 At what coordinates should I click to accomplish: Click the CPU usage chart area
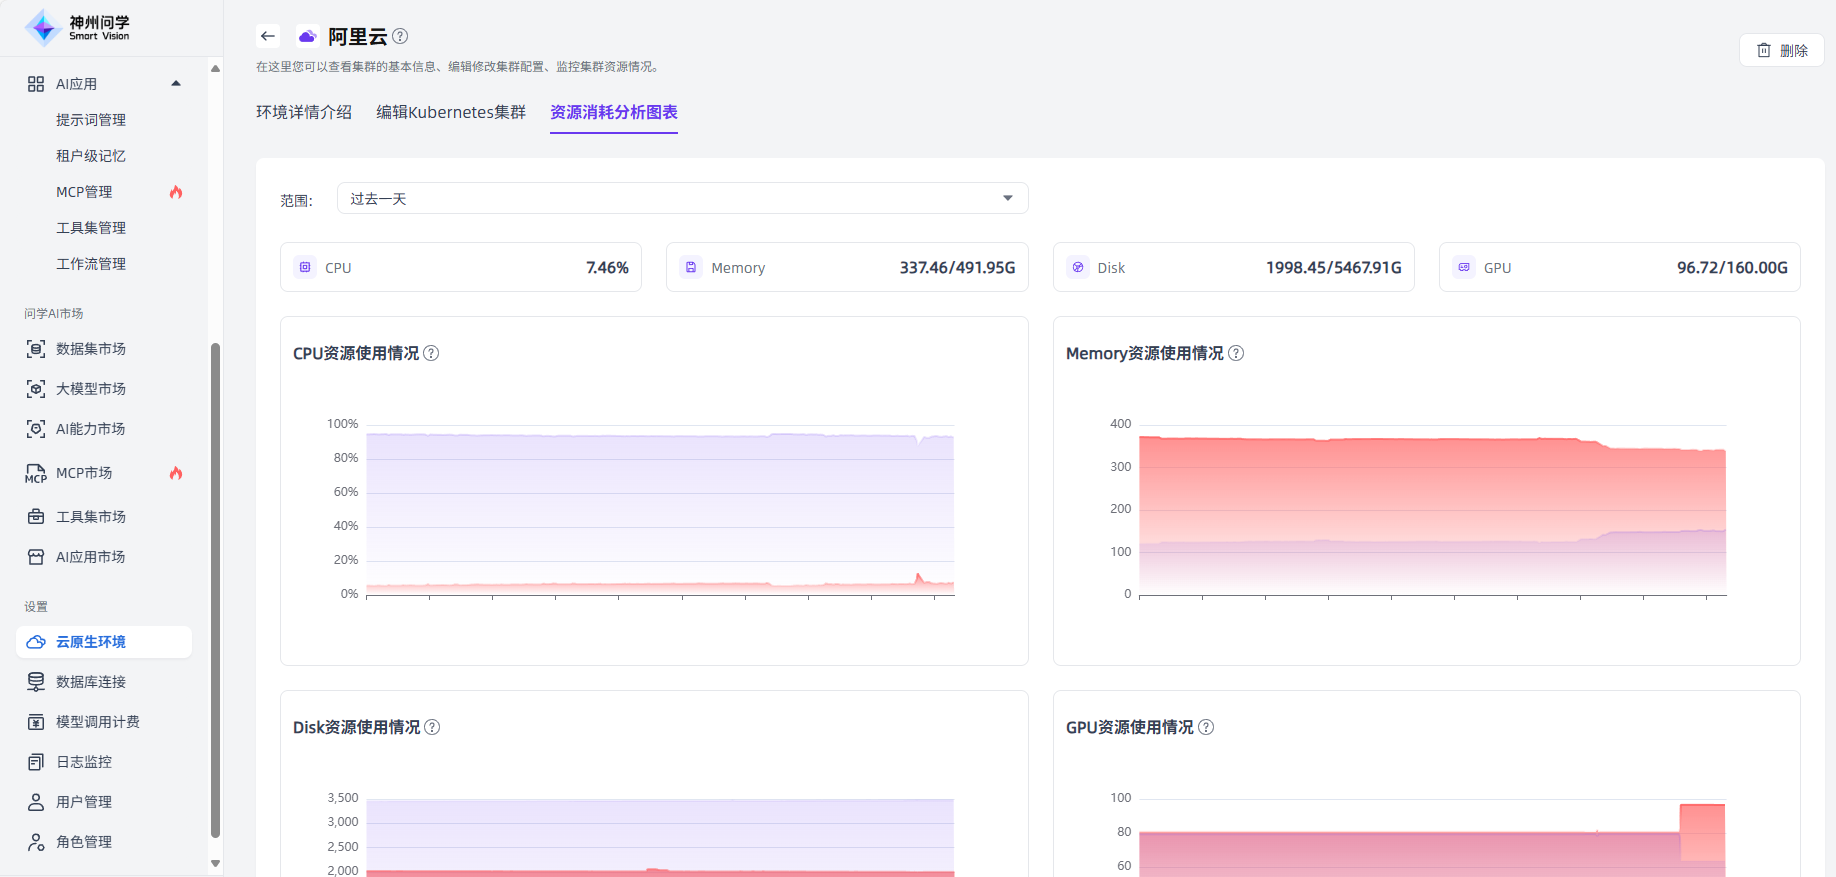[660, 510]
